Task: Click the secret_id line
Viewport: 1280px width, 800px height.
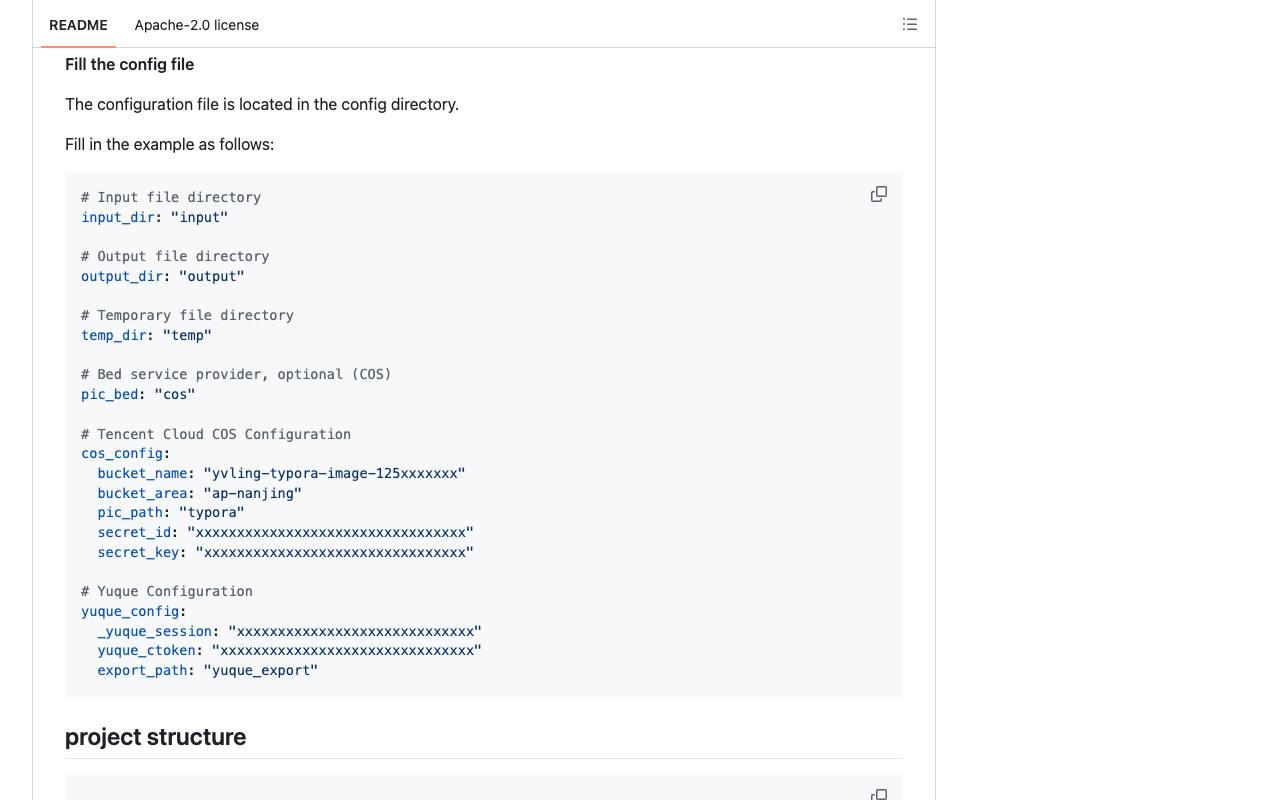Action: tap(285, 532)
